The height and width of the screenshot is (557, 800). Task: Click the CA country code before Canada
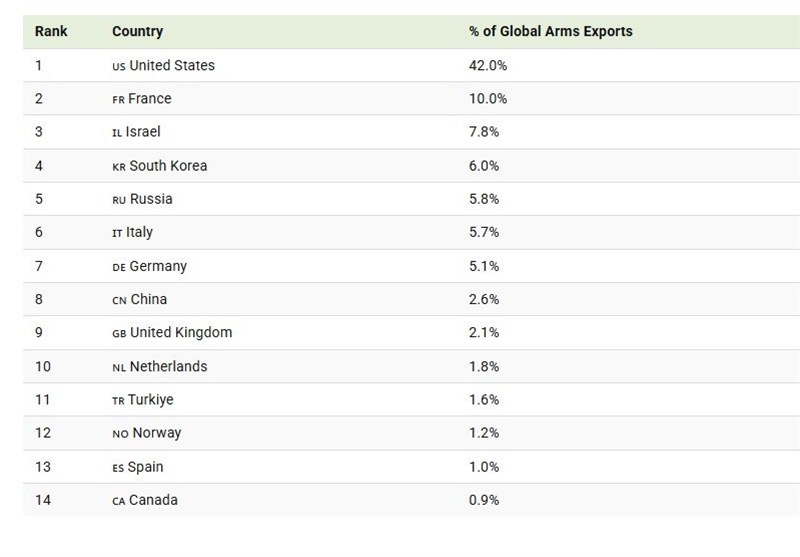pyautogui.click(x=118, y=501)
